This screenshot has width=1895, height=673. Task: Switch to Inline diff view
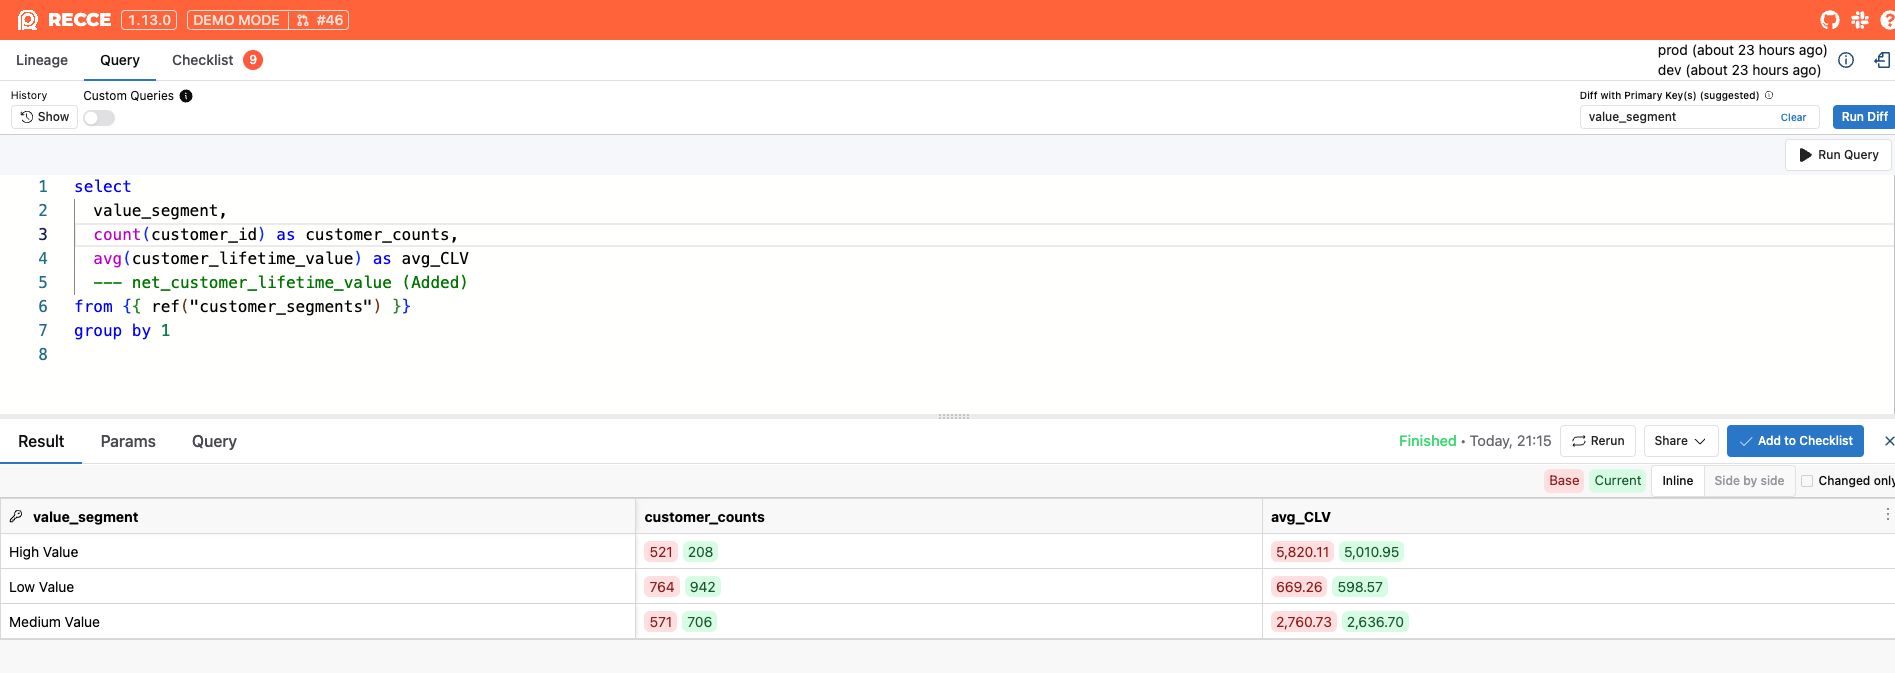tap(1677, 481)
